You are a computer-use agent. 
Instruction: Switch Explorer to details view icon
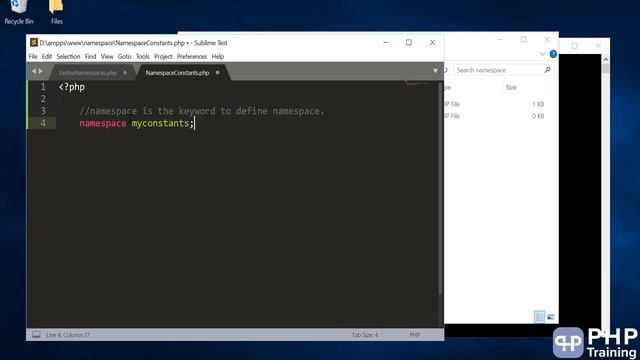[539, 316]
